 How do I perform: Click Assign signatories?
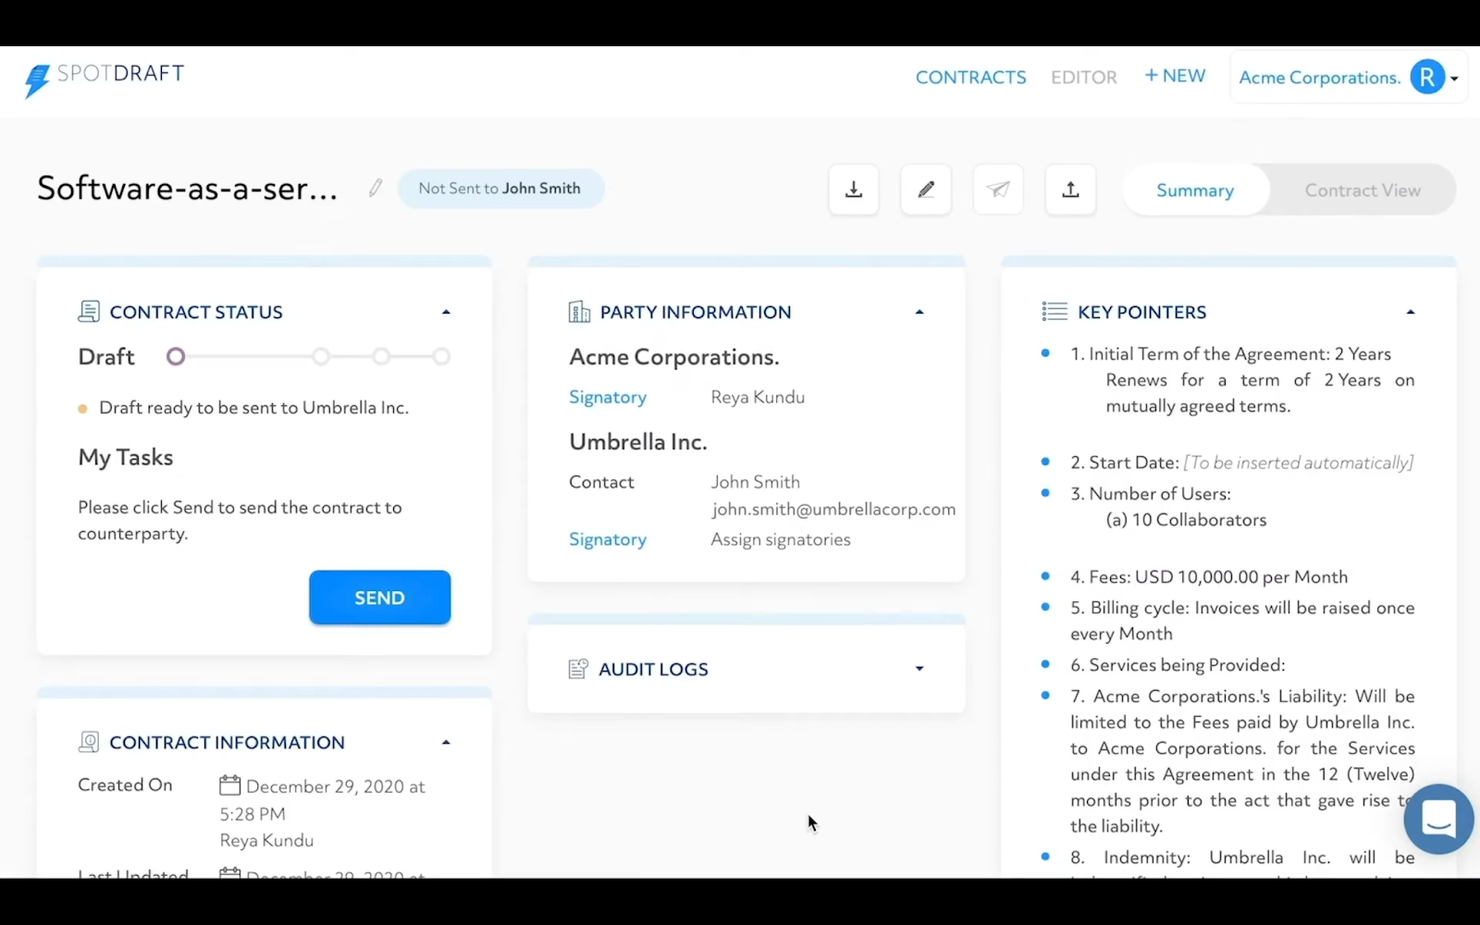pyautogui.click(x=781, y=539)
